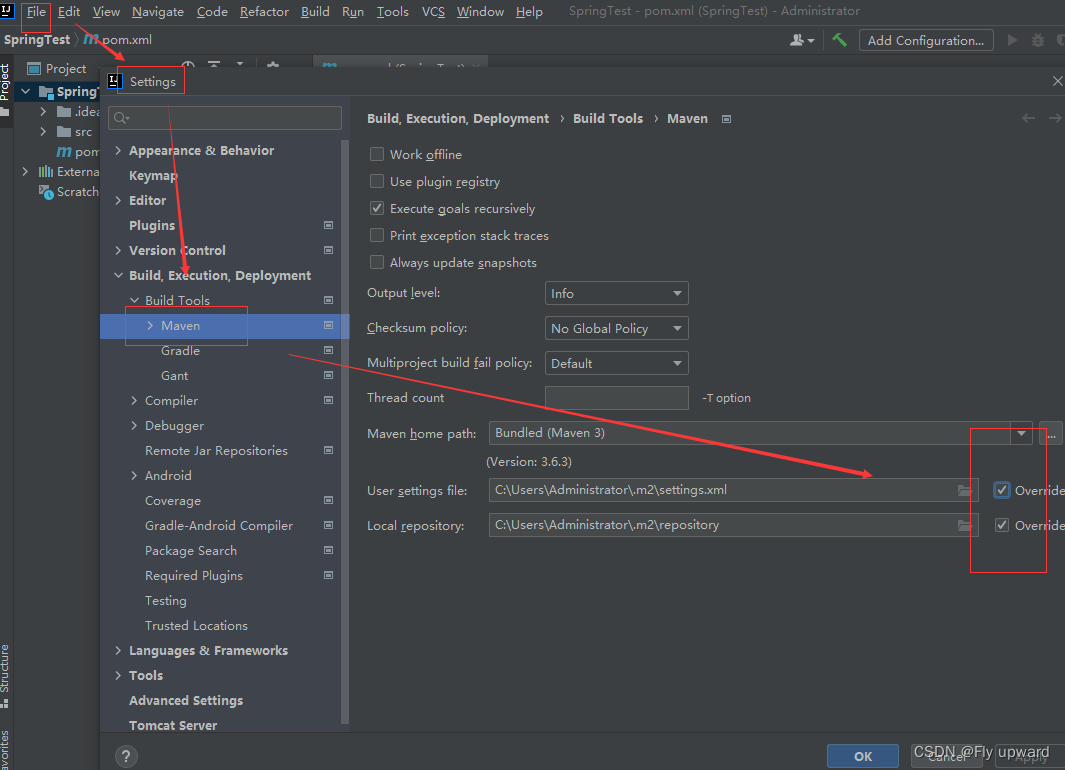The image size is (1065, 770).
Task: Expand the Android settings node
Action: point(134,476)
